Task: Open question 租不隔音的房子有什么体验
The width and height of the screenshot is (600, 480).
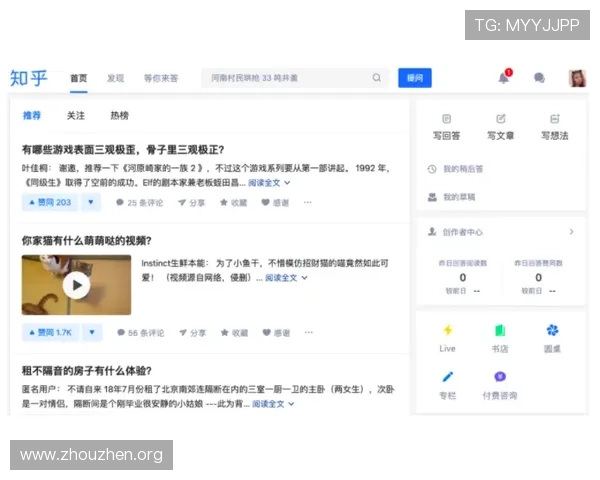Action: 86,371
